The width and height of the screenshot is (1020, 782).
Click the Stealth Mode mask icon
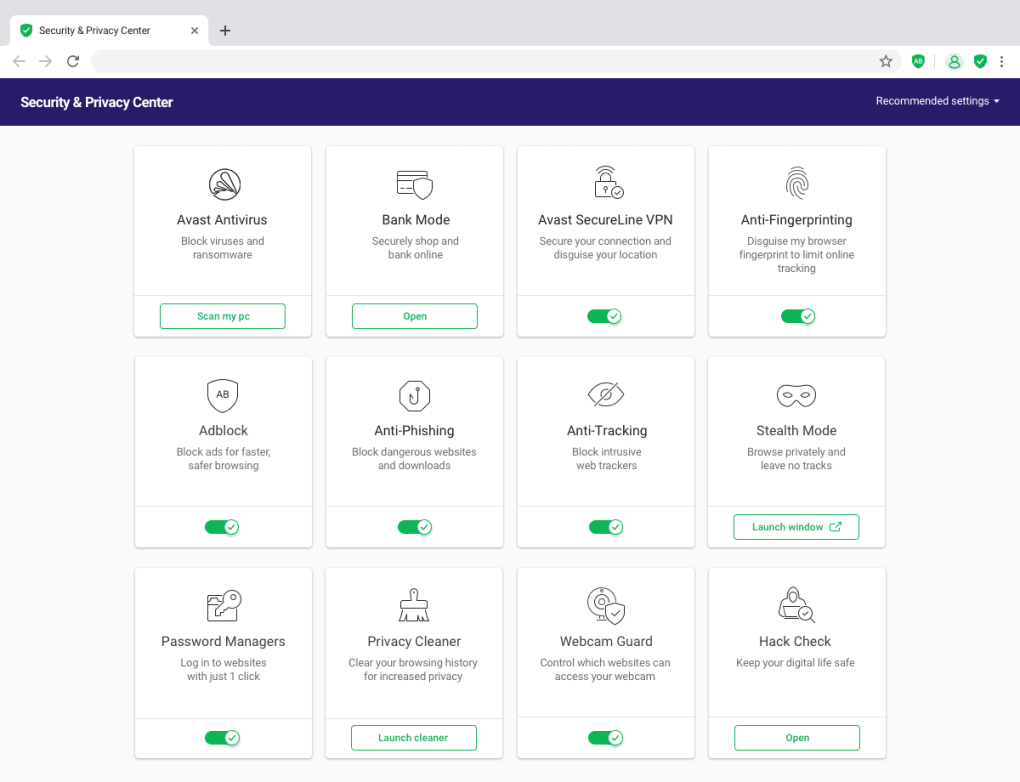[796, 395]
